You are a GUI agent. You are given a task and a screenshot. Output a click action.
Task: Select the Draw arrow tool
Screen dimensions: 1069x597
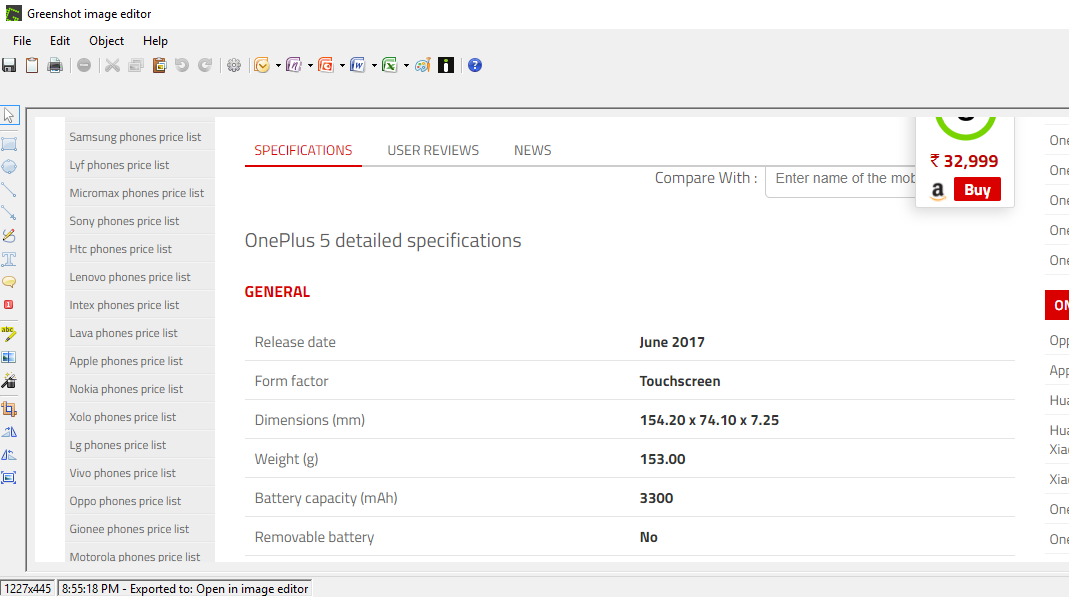(9, 213)
